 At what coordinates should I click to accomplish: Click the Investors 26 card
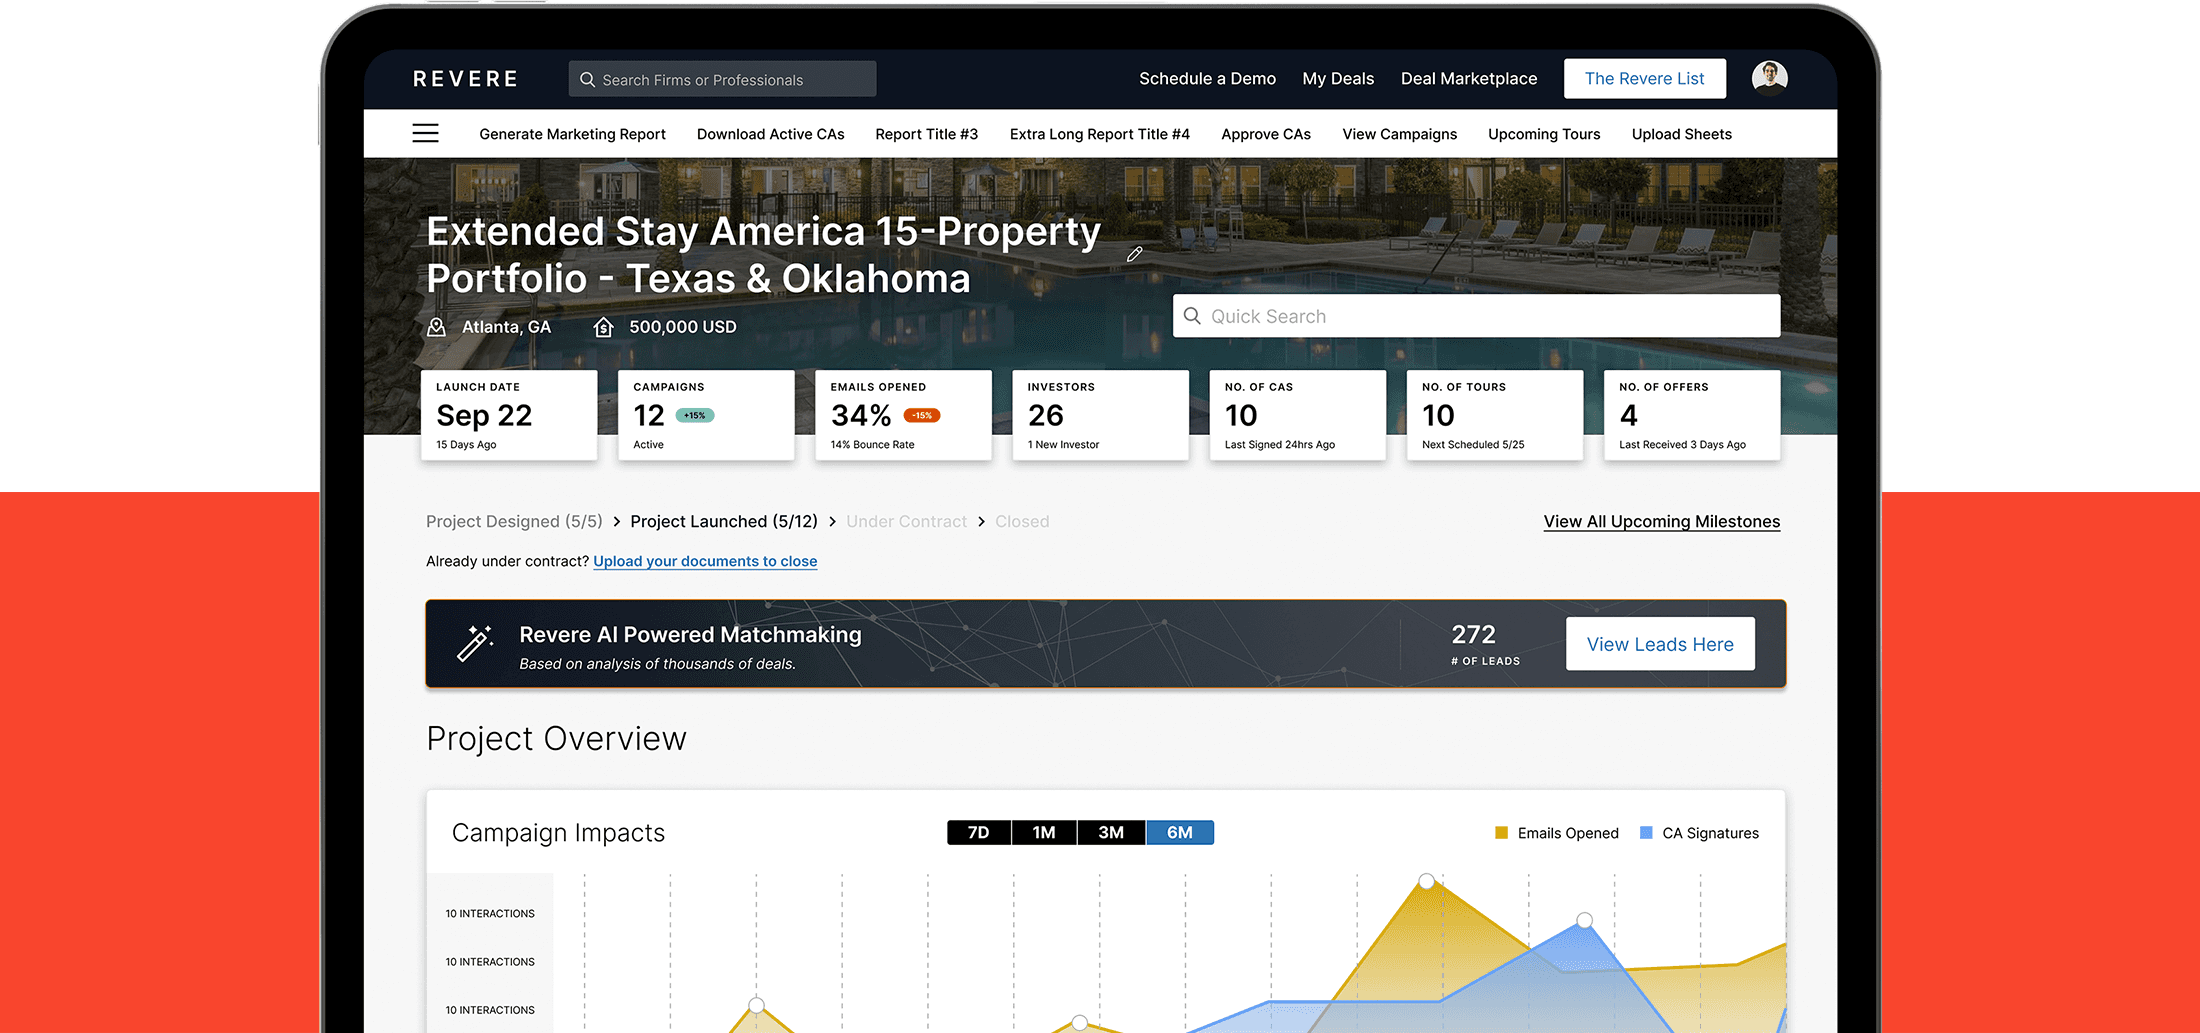point(1100,415)
